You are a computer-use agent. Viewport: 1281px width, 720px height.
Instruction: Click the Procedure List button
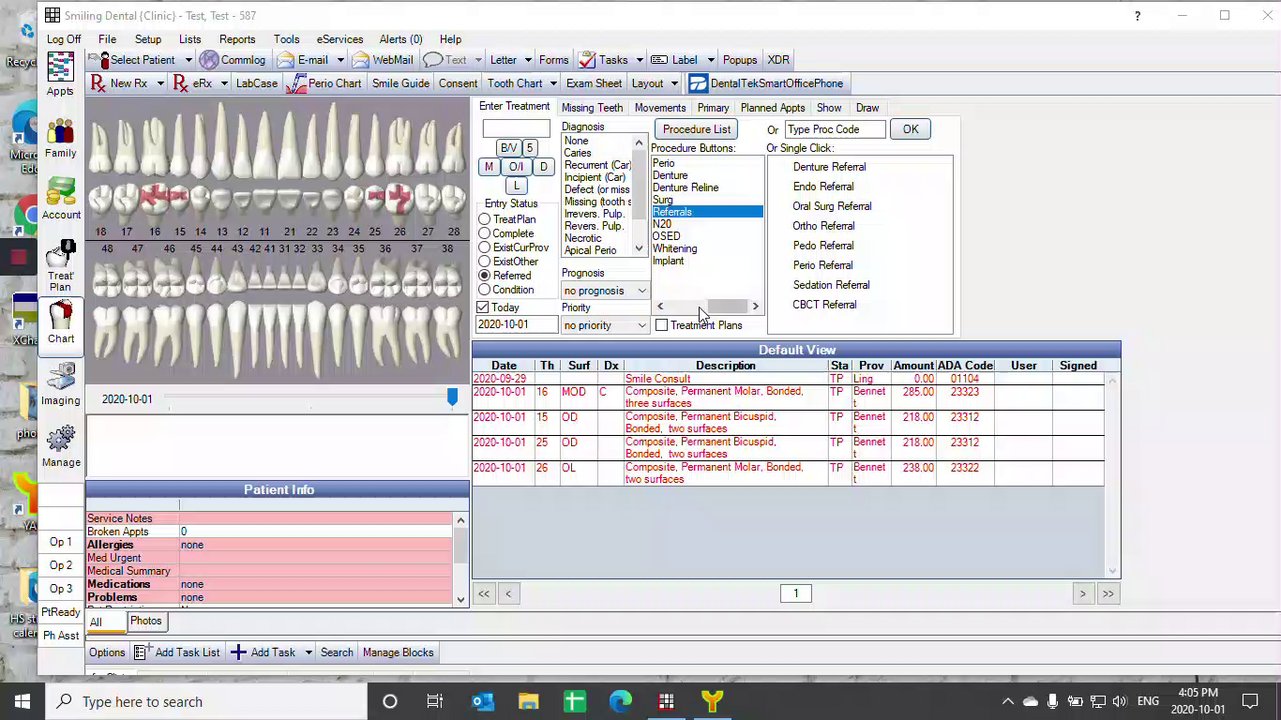point(696,130)
